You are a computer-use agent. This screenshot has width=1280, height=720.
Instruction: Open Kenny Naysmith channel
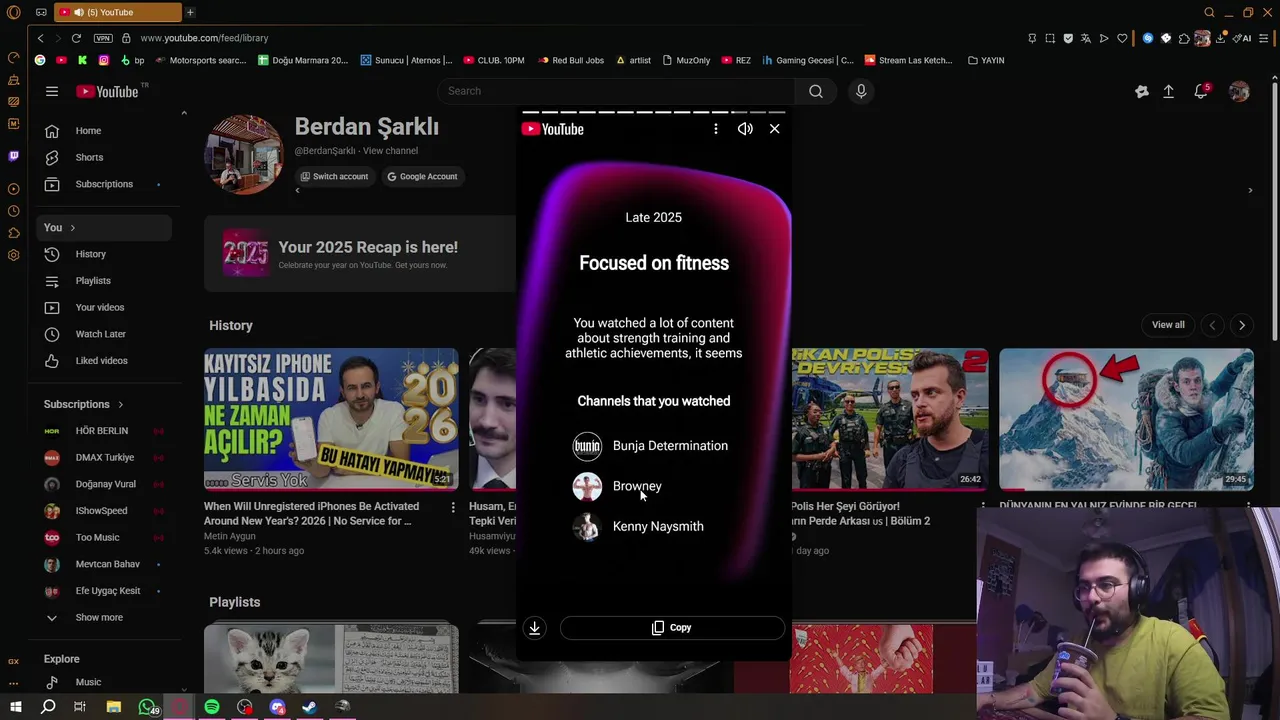[x=639, y=527]
